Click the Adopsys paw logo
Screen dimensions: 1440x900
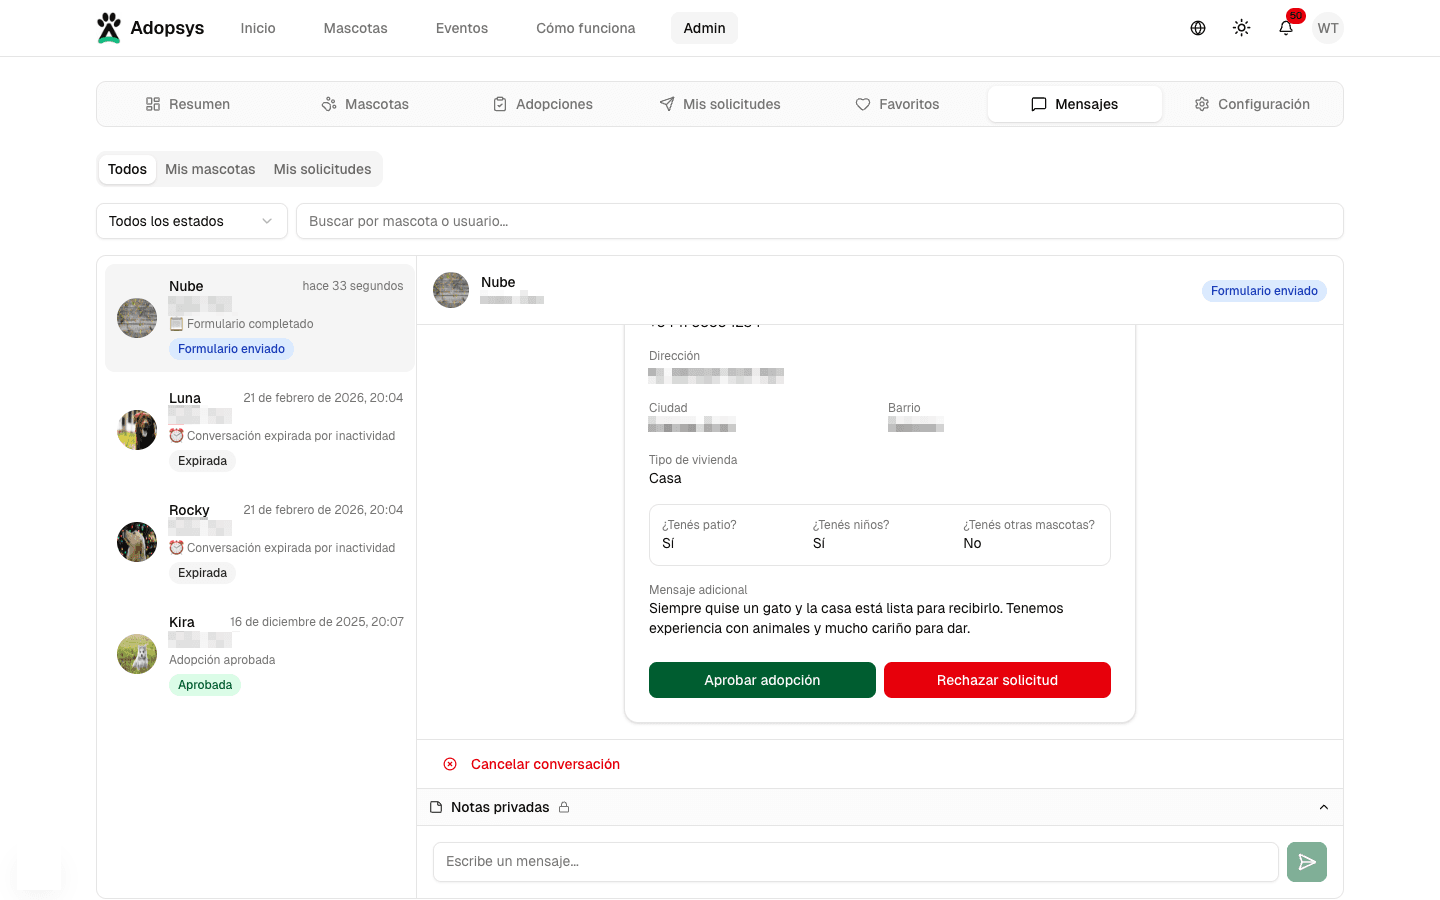[109, 27]
